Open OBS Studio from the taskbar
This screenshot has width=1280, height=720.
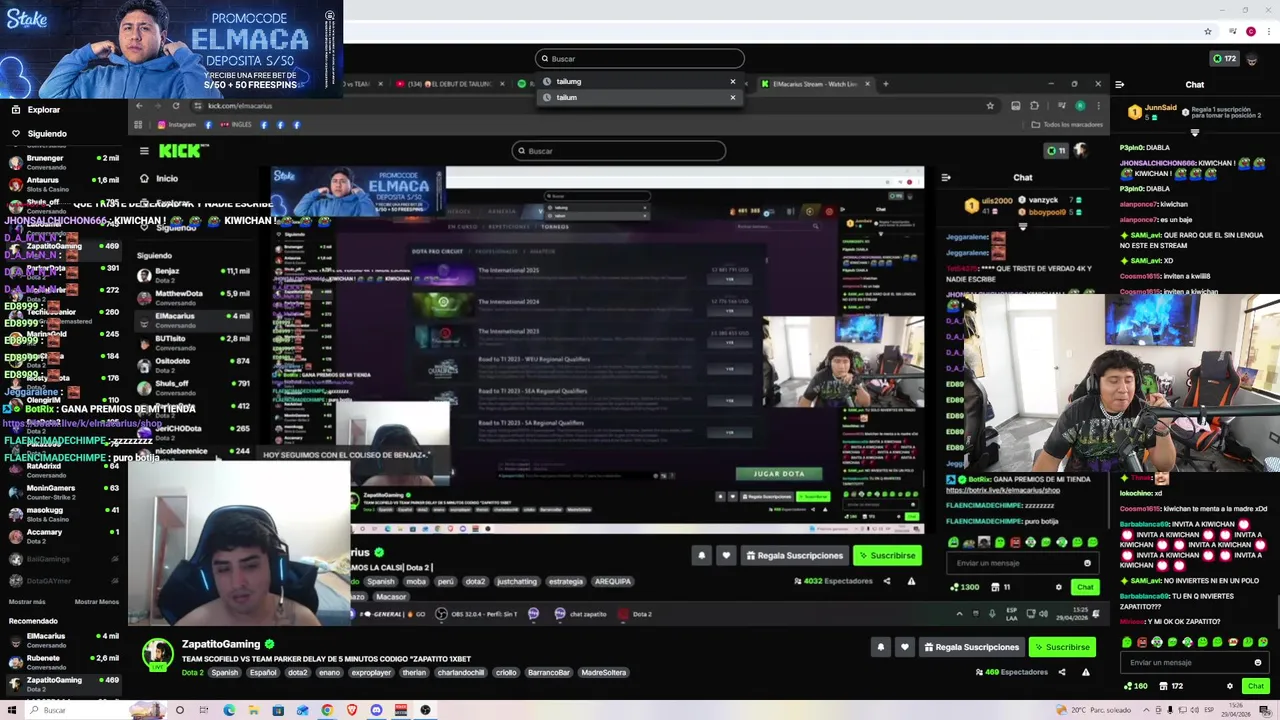(x=425, y=711)
